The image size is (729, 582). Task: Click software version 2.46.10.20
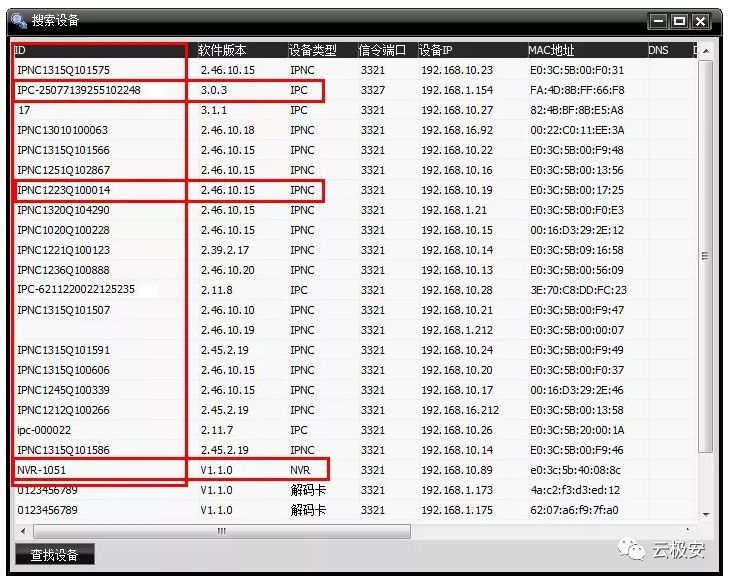pyautogui.click(x=228, y=270)
